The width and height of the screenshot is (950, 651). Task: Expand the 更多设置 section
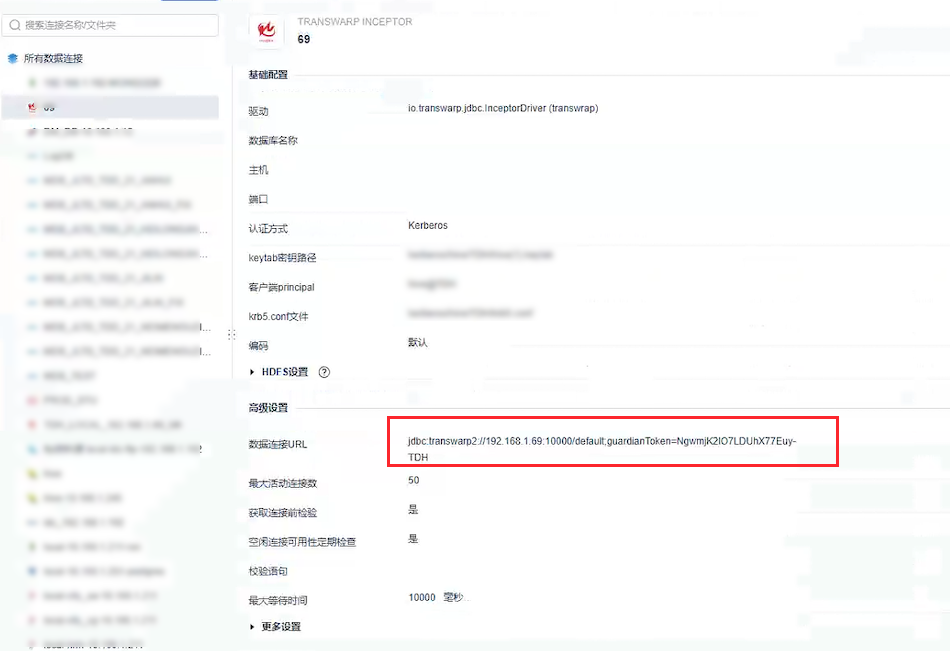click(275, 627)
